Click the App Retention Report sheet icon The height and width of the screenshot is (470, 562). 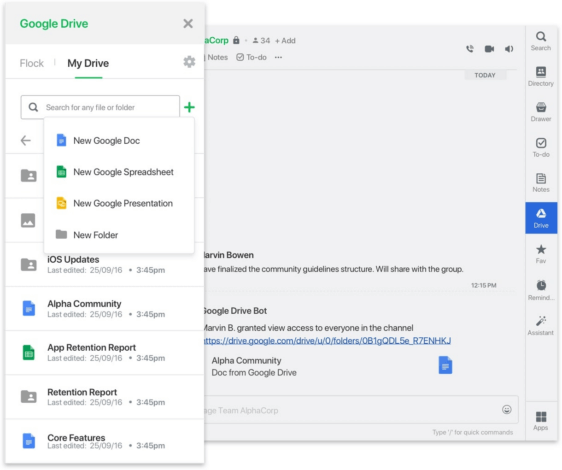tap(29, 352)
